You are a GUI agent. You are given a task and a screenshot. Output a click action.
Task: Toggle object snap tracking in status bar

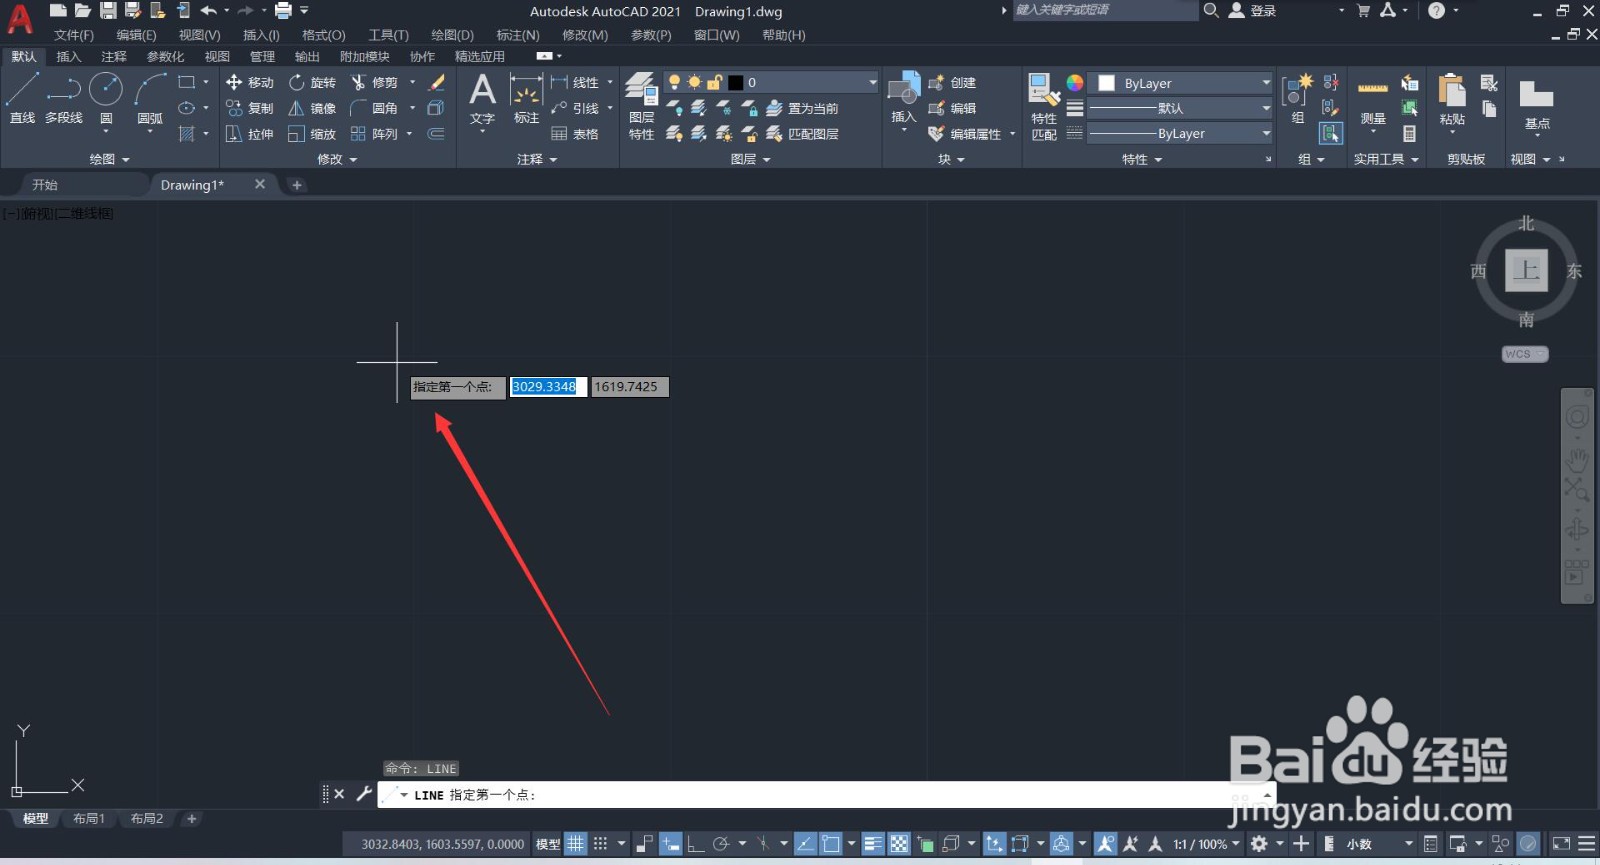[x=805, y=844]
